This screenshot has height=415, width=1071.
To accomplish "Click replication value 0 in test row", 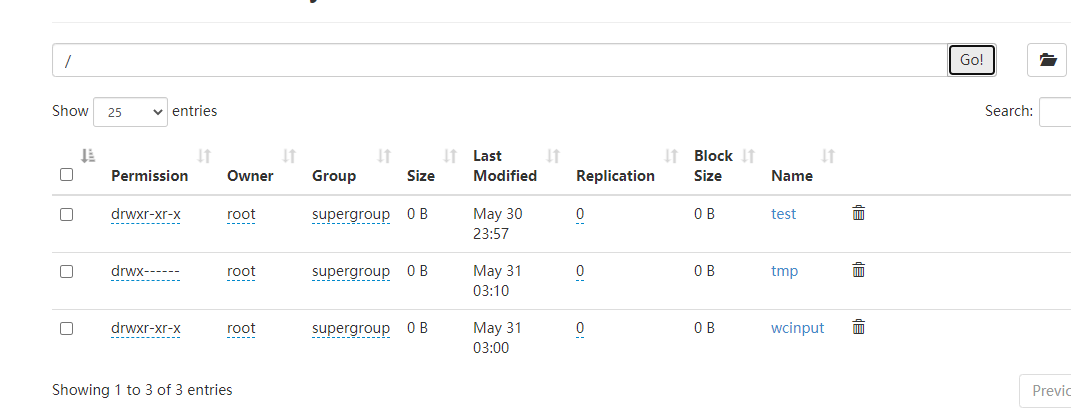I will pos(580,214).
